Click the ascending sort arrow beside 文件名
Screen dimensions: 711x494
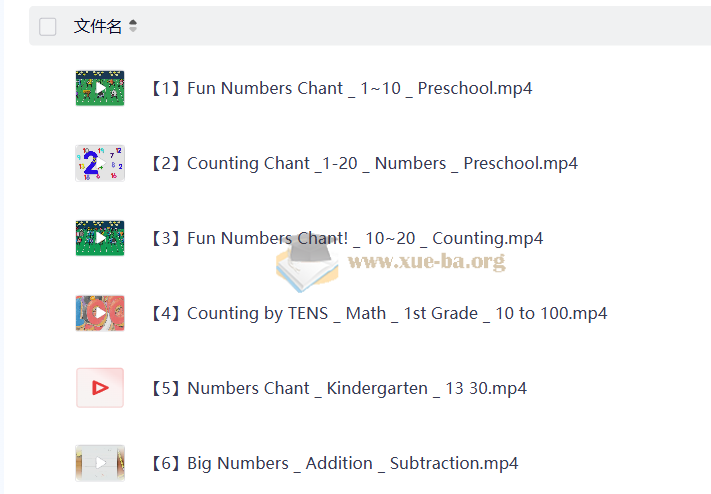pos(133,22)
